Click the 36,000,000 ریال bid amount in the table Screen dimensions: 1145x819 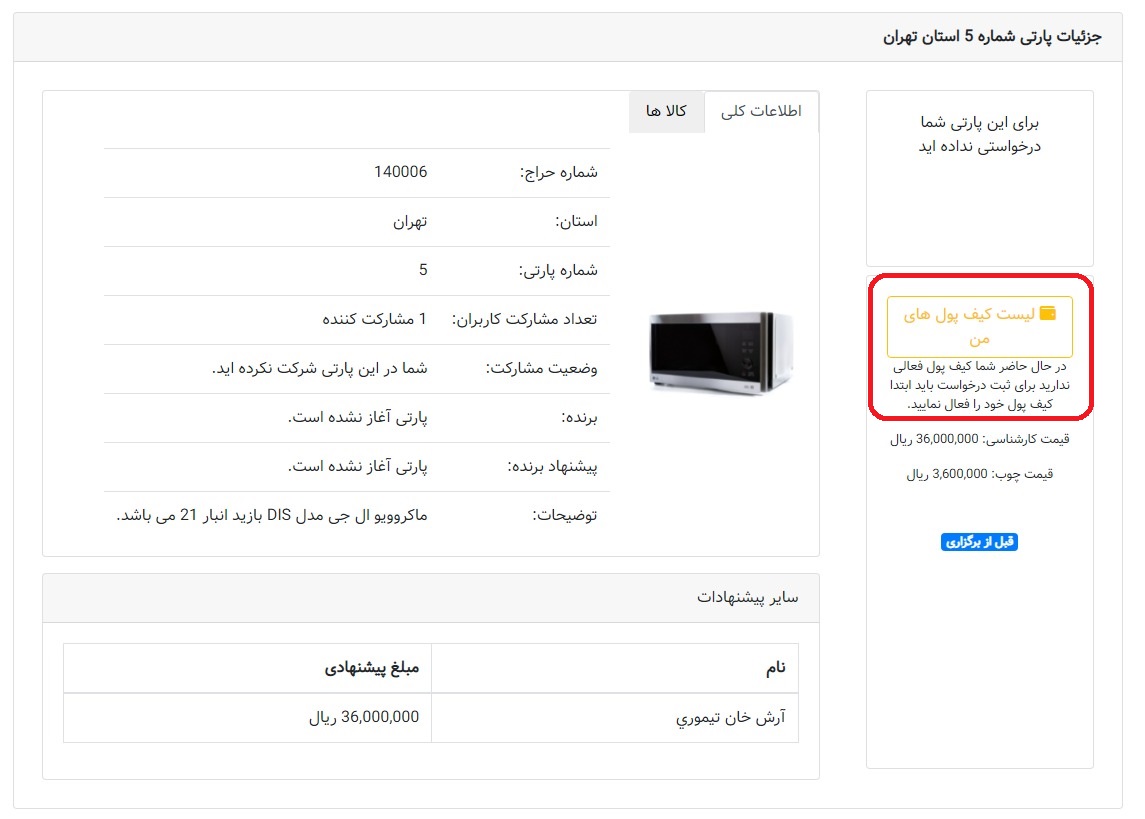tap(364, 717)
